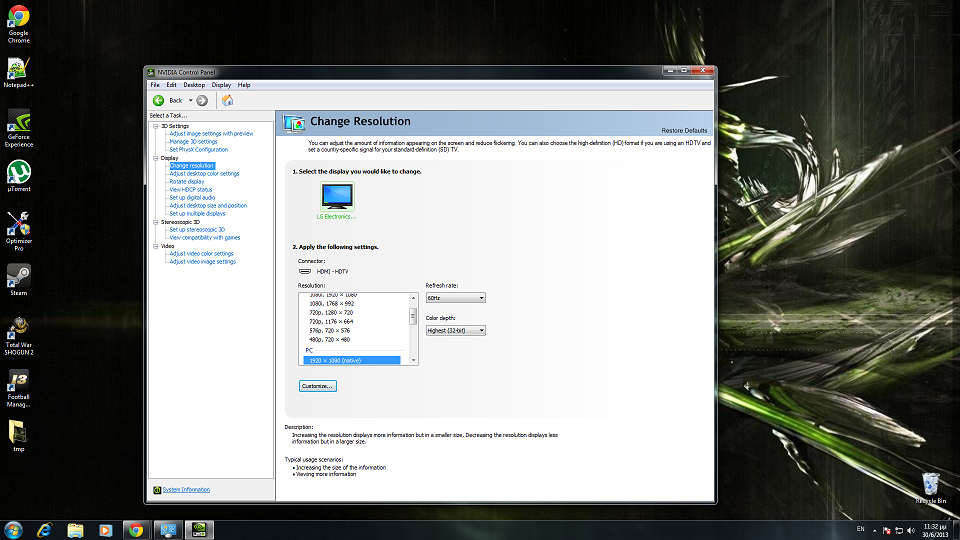960x540 pixels.
Task: Click the Customize... button
Action: [318, 386]
